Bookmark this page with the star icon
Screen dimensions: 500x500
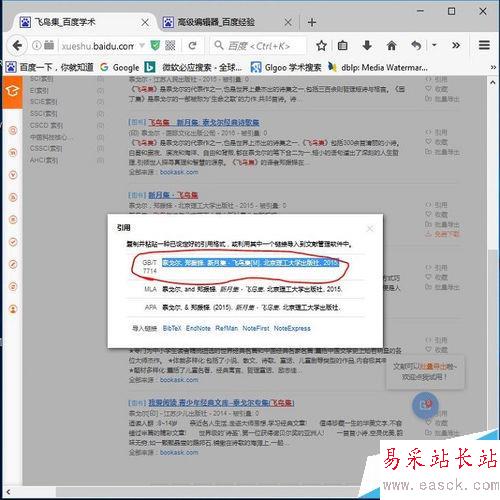click(x=321, y=45)
